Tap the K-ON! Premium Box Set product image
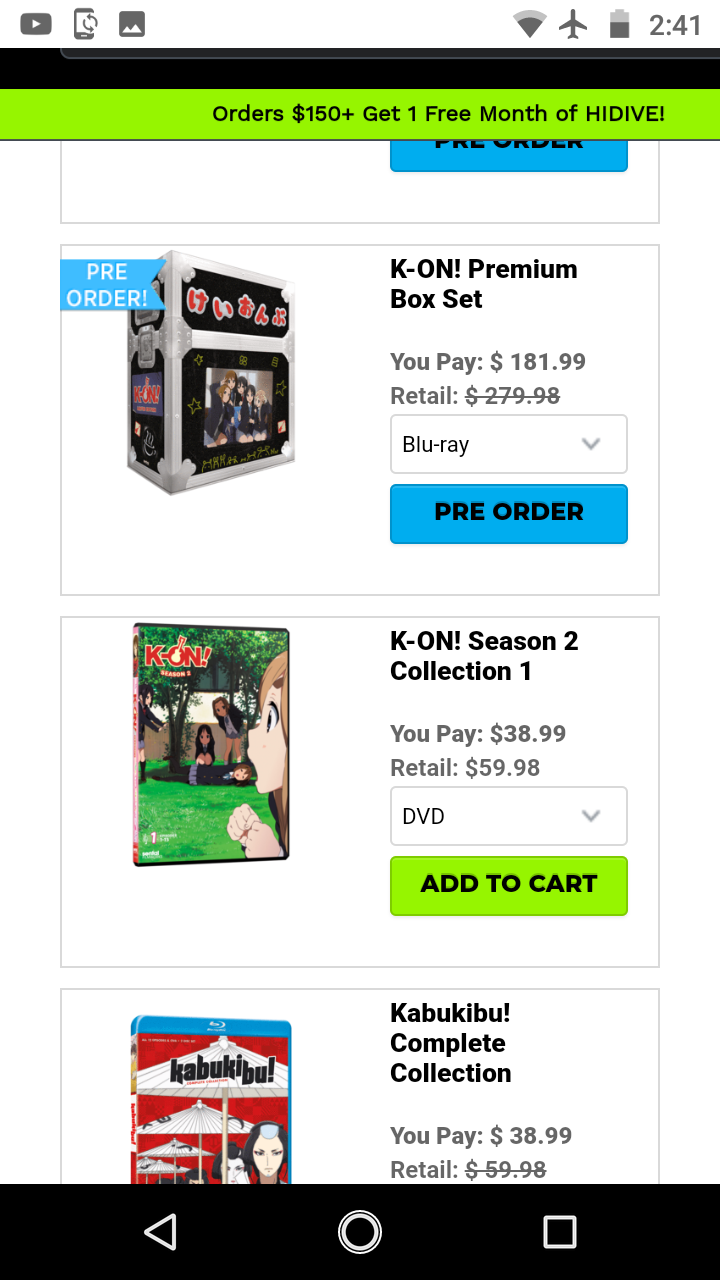 [211, 372]
